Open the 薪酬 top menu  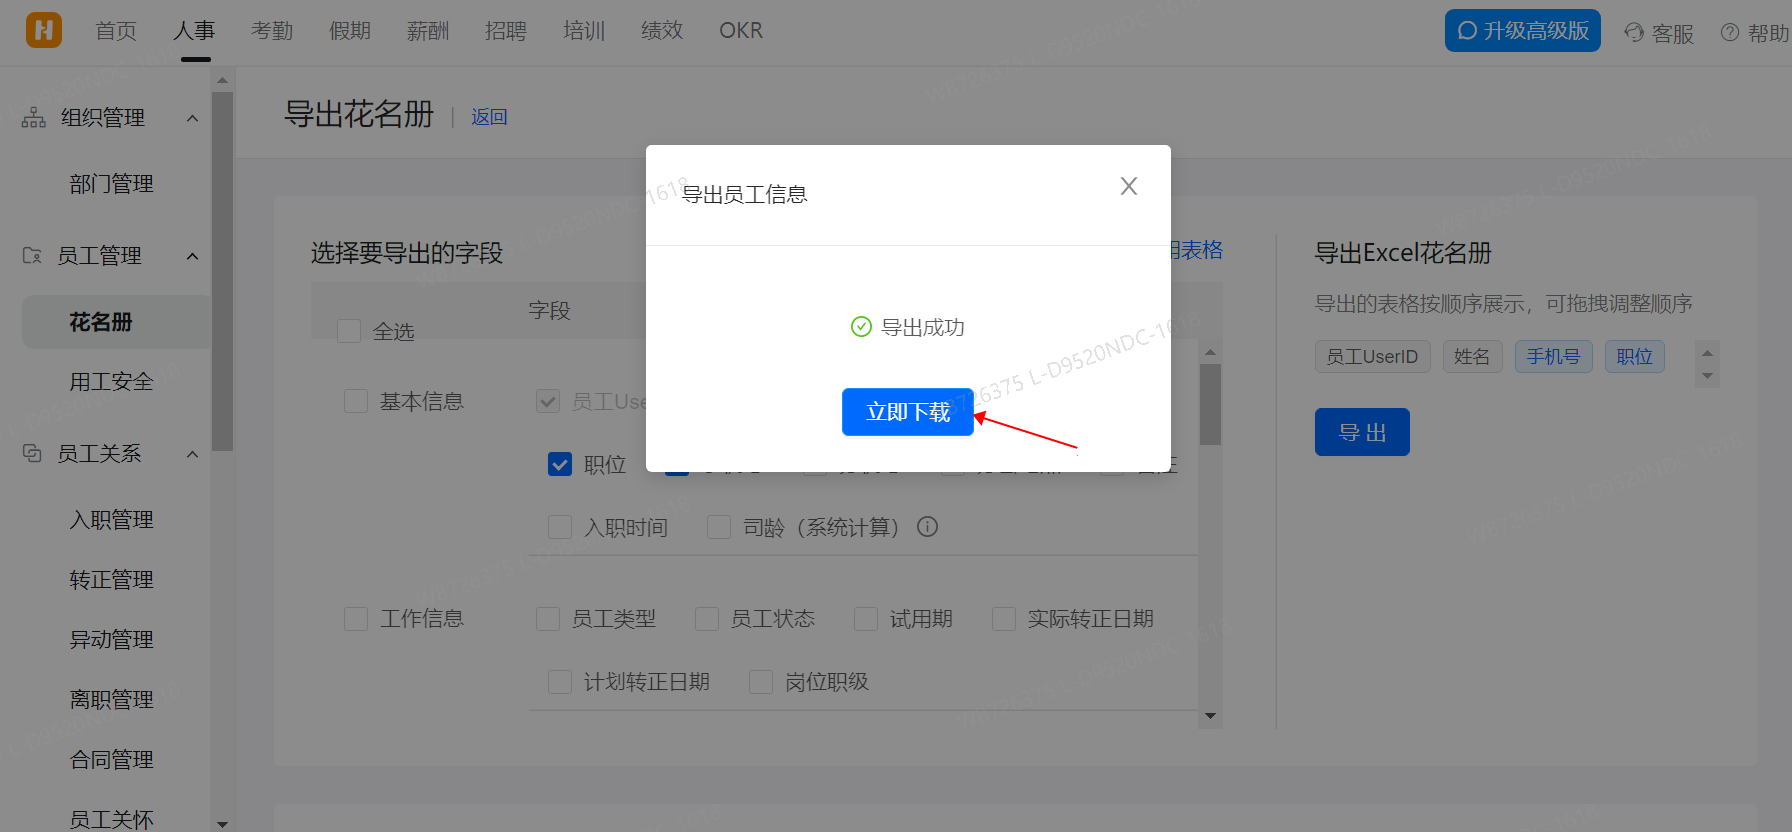click(x=427, y=31)
